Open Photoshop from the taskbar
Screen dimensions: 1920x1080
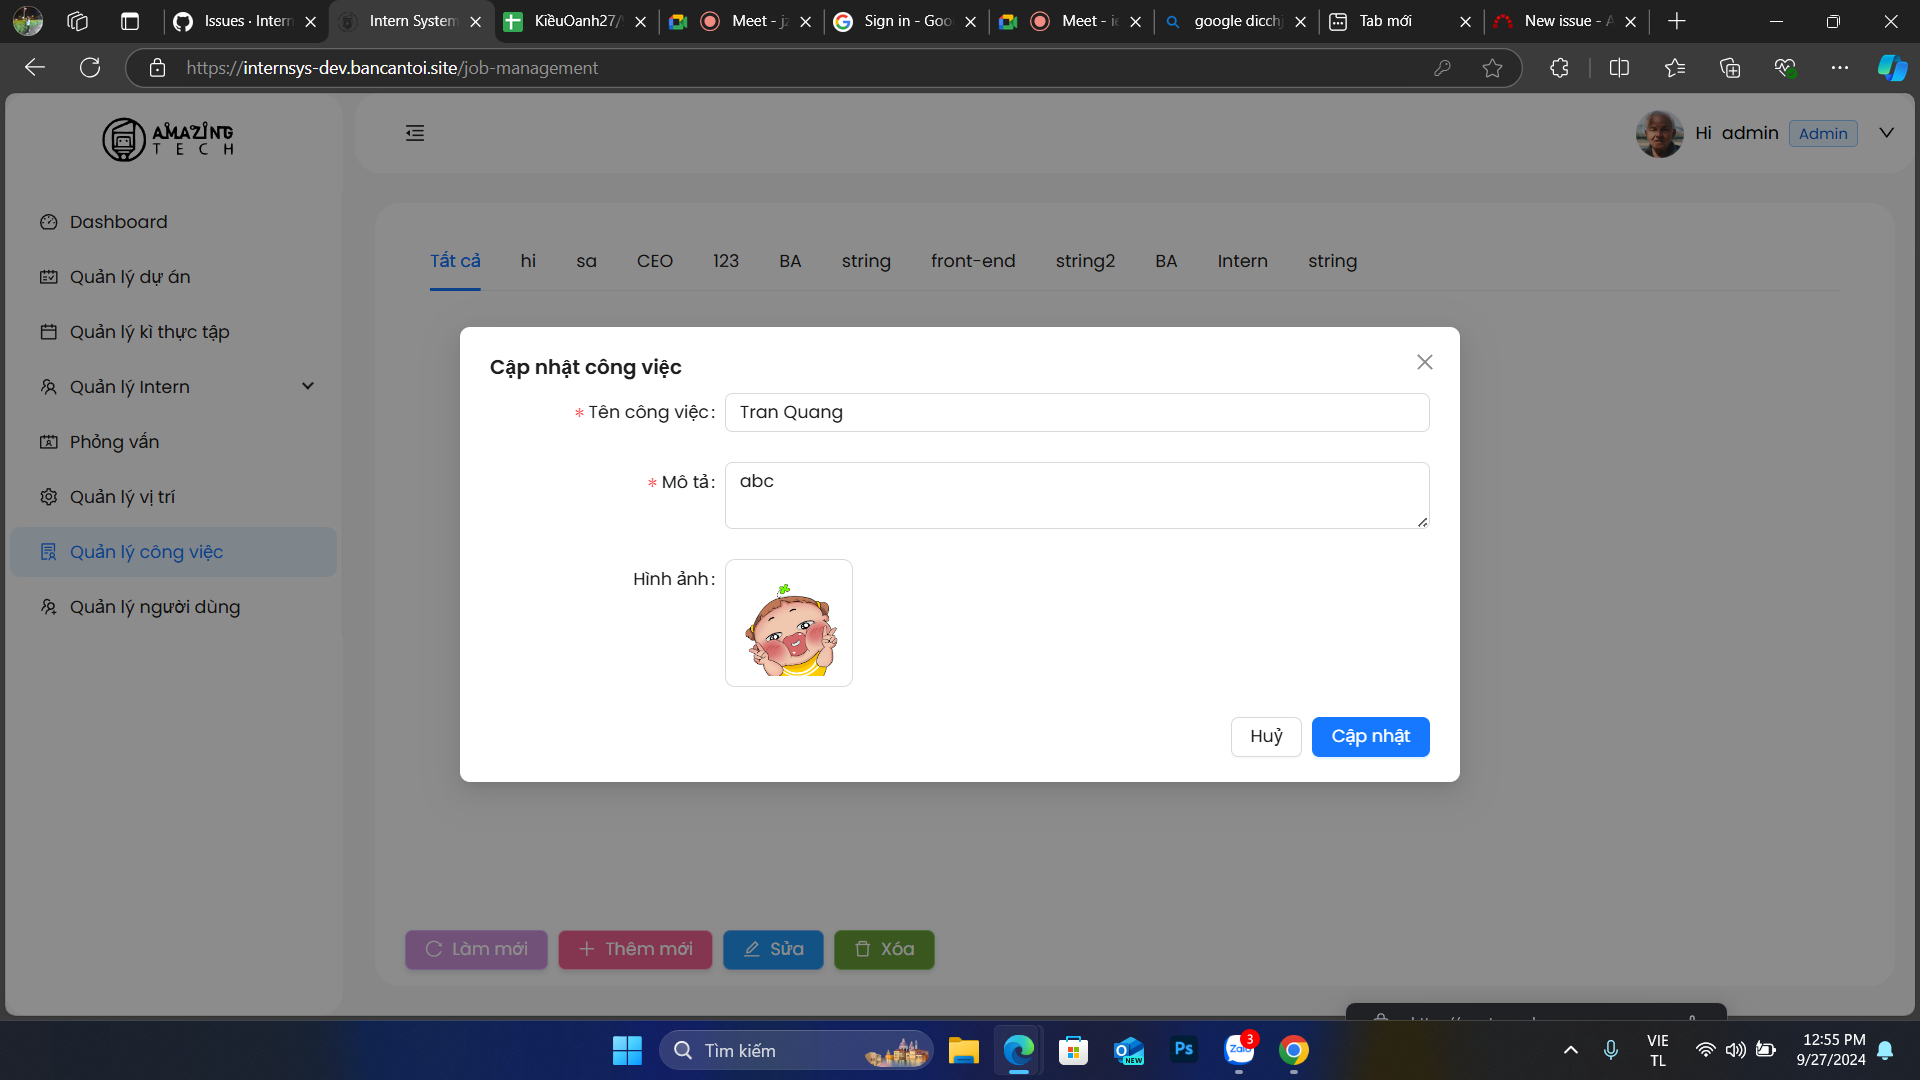(x=1183, y=1050)
